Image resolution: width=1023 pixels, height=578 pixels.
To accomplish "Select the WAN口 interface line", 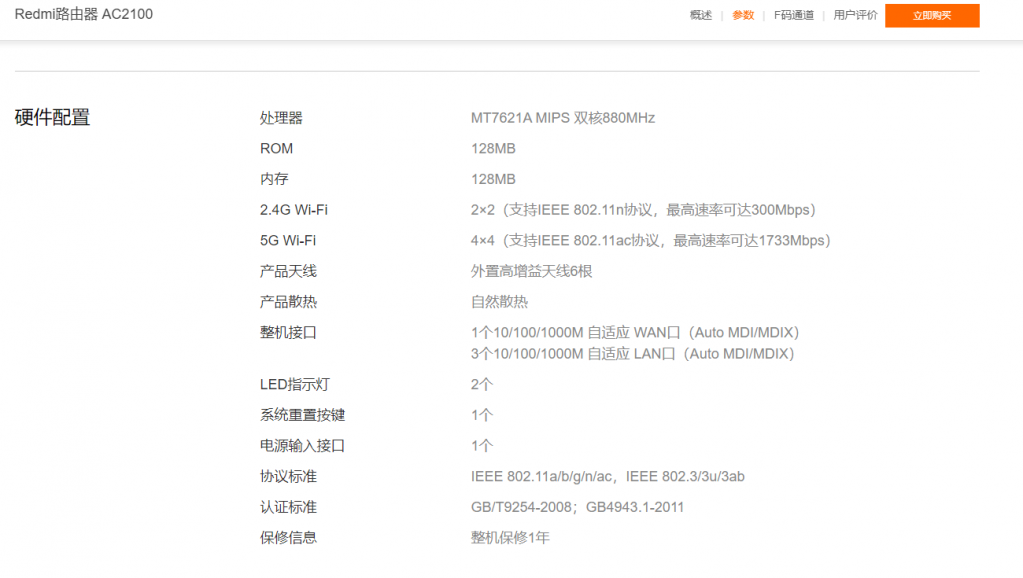I will click(635, 333).
